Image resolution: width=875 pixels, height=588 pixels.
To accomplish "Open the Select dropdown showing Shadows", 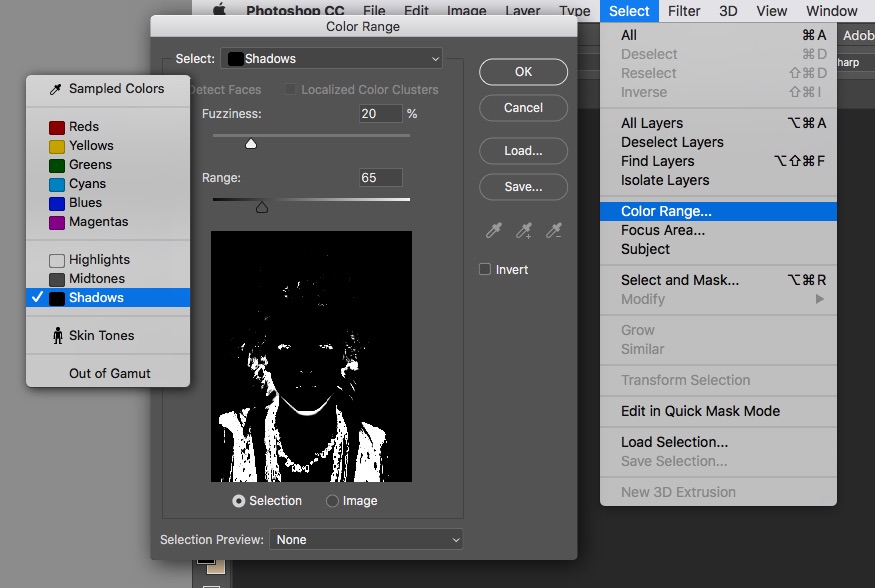I will pyautogui.click(x=331, y=59).
